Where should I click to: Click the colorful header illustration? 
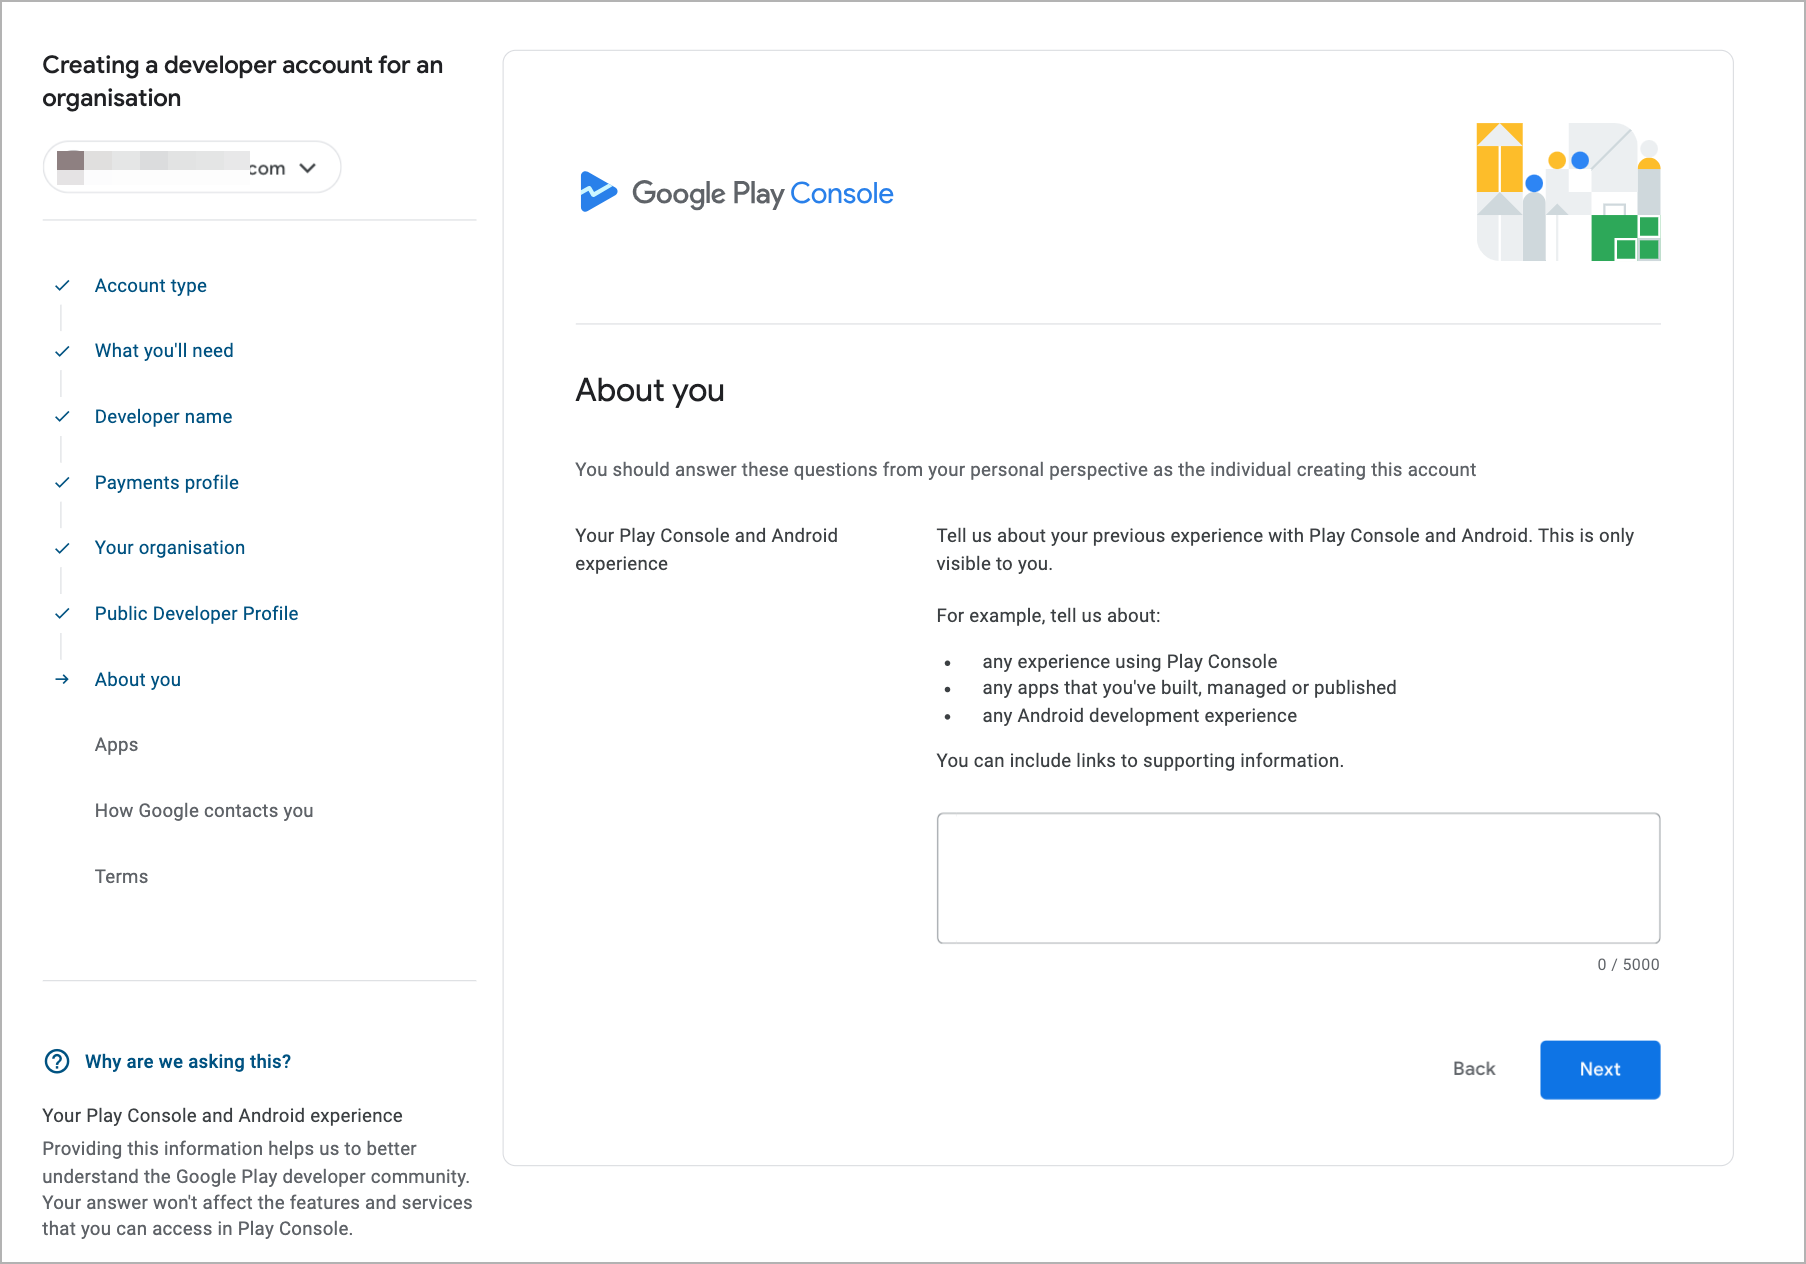pyautogui.click(x=1568, y=192)
